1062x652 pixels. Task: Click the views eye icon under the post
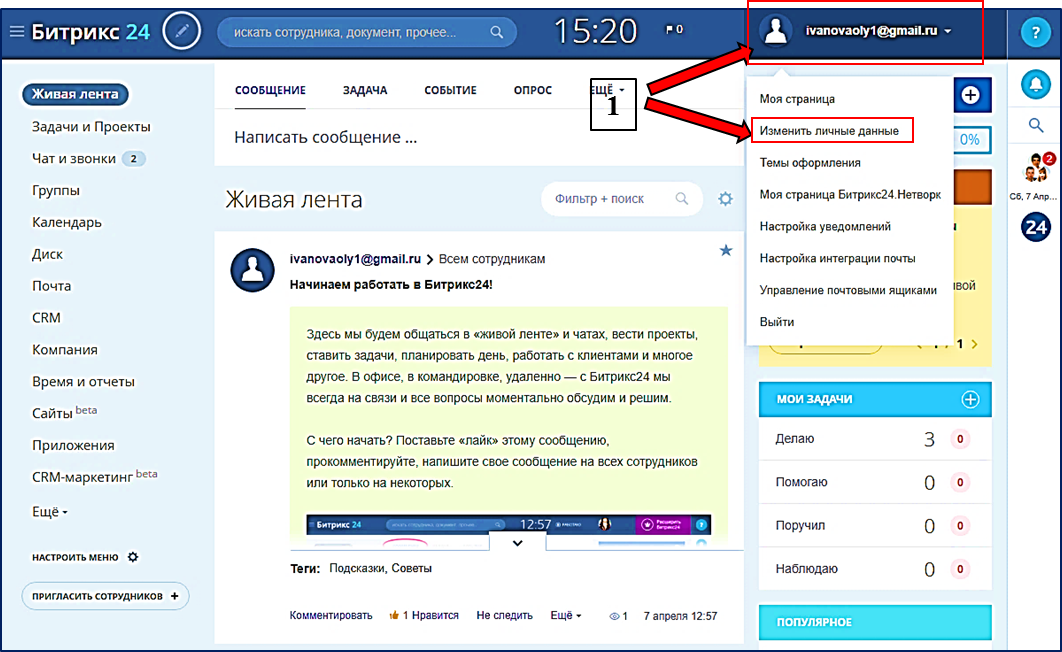(614, 616)
